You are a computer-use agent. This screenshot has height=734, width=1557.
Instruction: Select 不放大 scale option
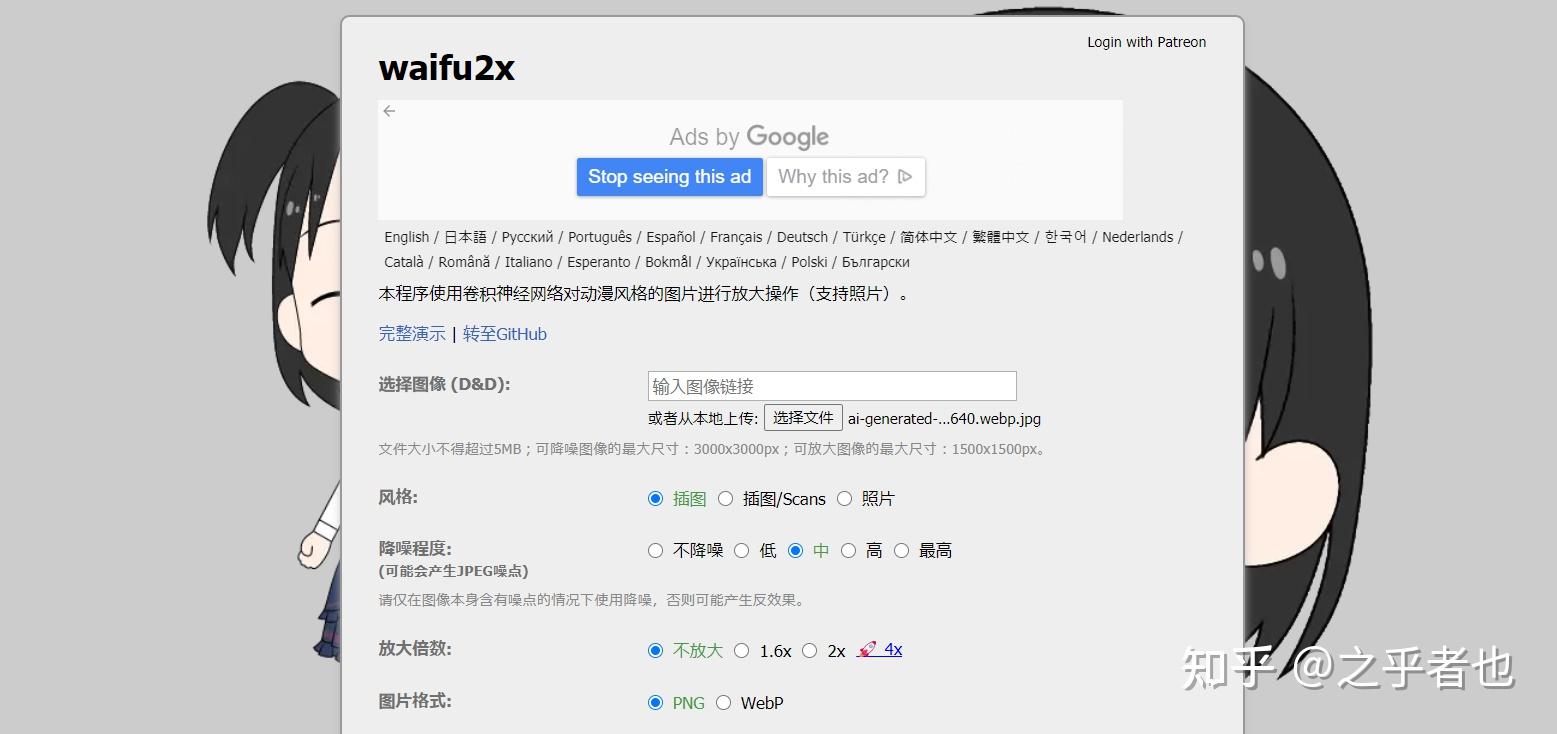(656, 650)
